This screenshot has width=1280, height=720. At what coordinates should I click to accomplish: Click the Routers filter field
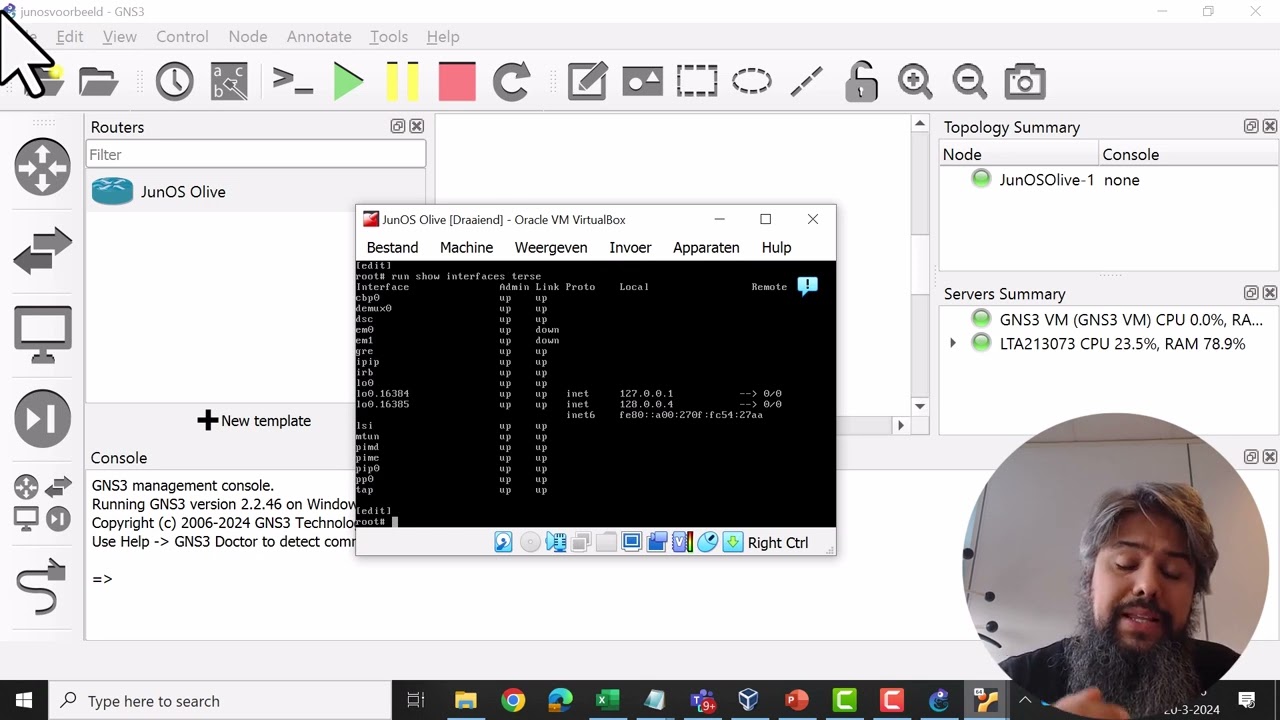(x=256, y=154)
